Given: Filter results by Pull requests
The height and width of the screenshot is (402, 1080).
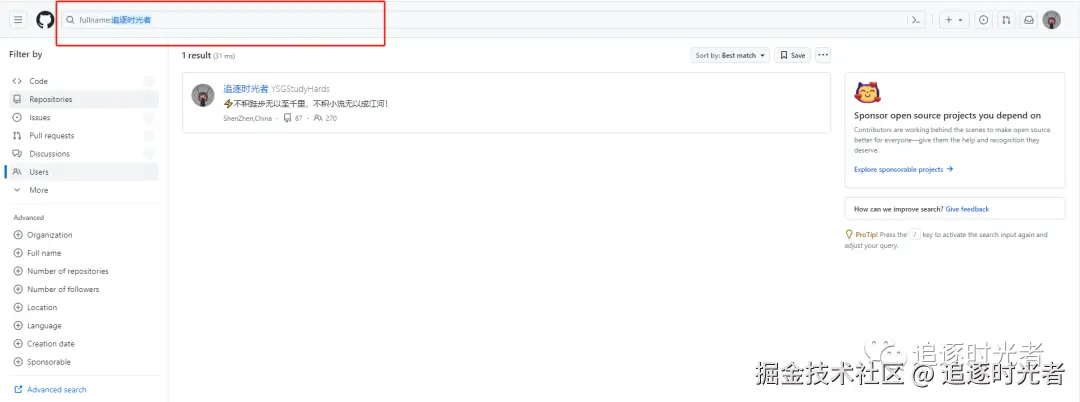Looking at the screenshot, I should [x=83, y=136].
